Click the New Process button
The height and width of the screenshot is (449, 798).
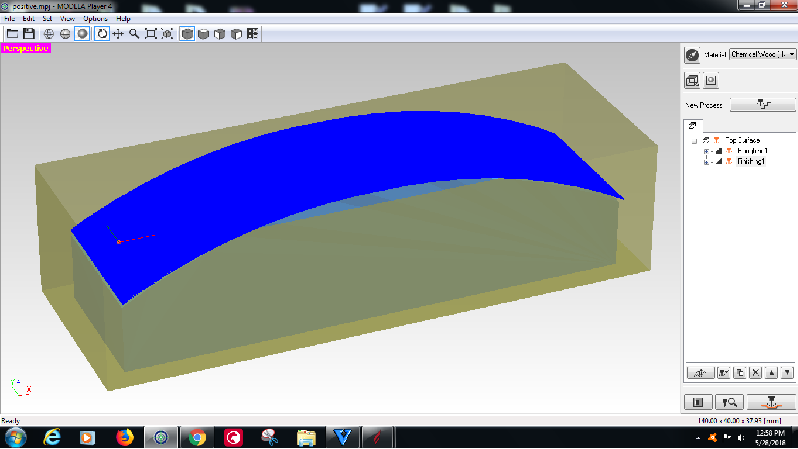pos(762,104)
